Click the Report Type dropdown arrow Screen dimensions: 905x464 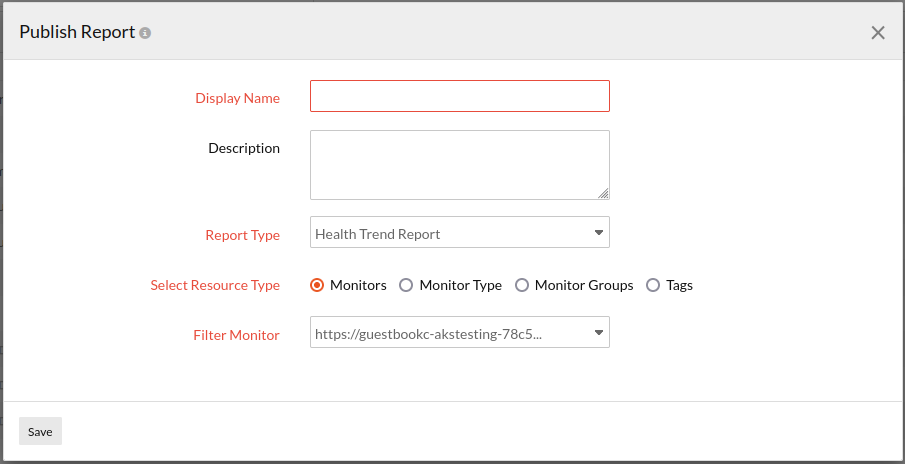tap(599, 233)
